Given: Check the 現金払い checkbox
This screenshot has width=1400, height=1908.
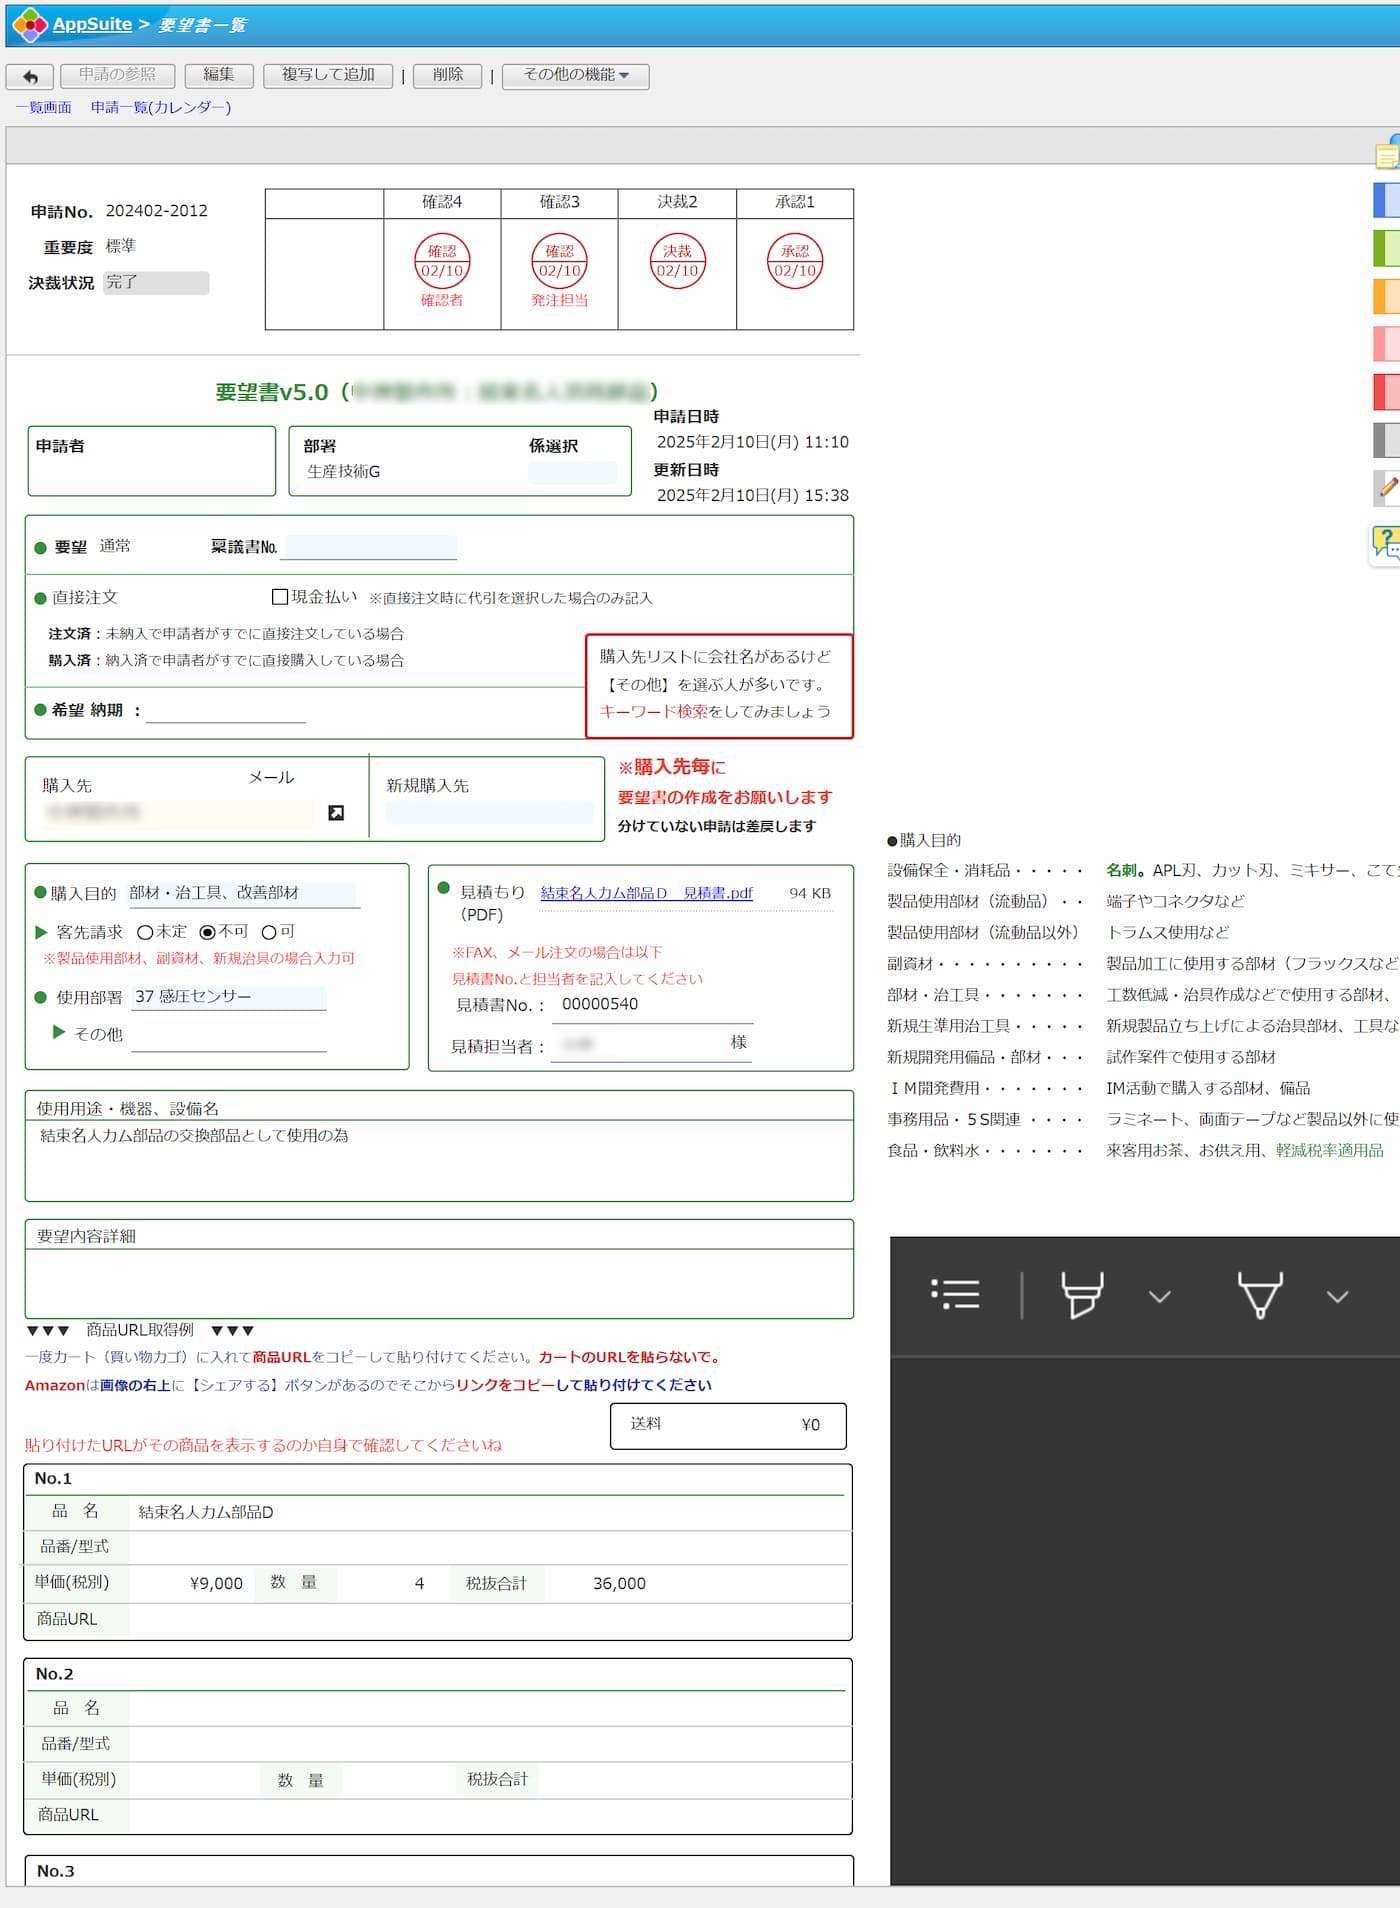Looking at the screenshot, I should click(280, 597).
